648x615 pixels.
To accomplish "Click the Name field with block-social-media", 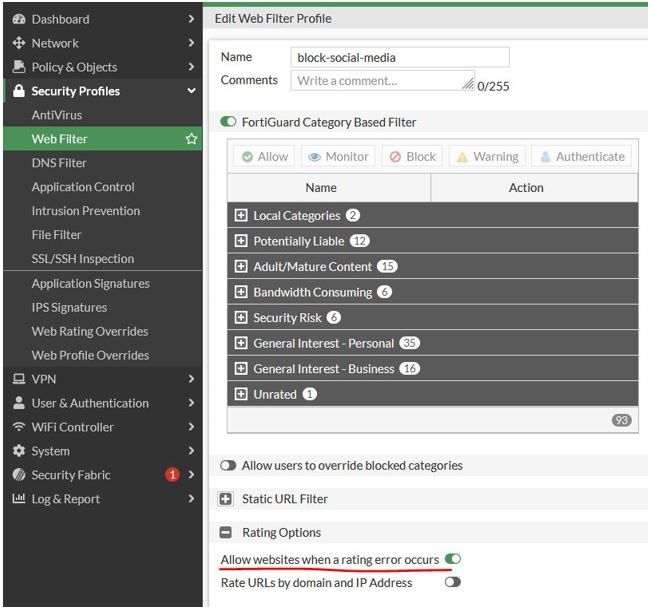I will point(400,57).
